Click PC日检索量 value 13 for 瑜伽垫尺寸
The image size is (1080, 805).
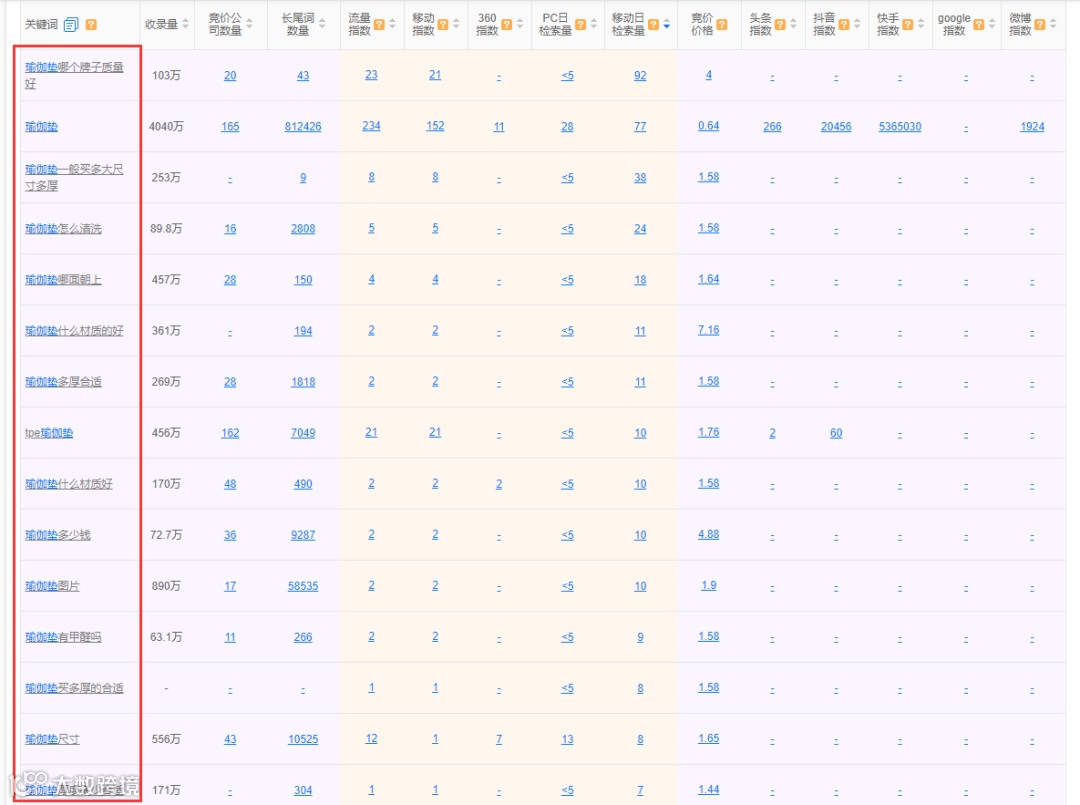(567, 739)
